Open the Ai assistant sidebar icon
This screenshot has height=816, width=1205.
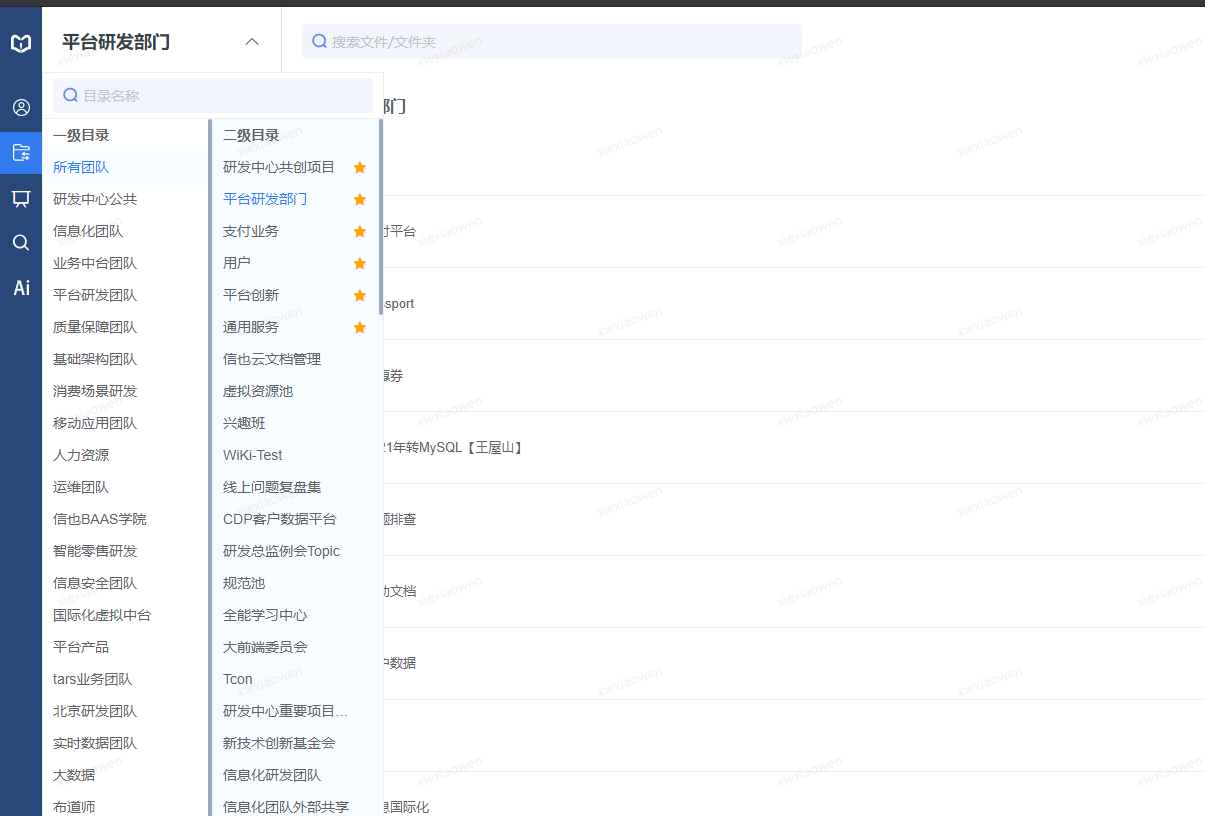21,288
